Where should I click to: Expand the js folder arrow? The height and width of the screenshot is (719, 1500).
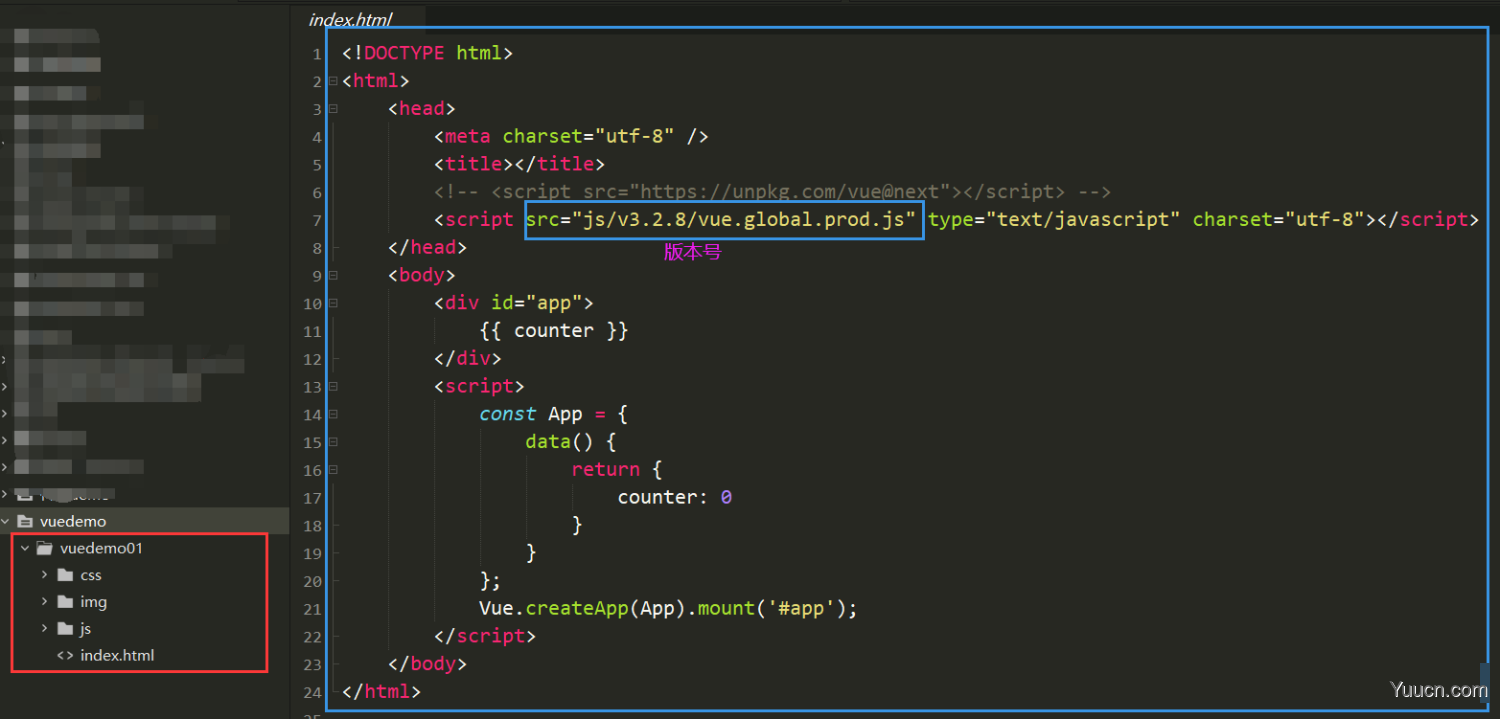(45, 629)
